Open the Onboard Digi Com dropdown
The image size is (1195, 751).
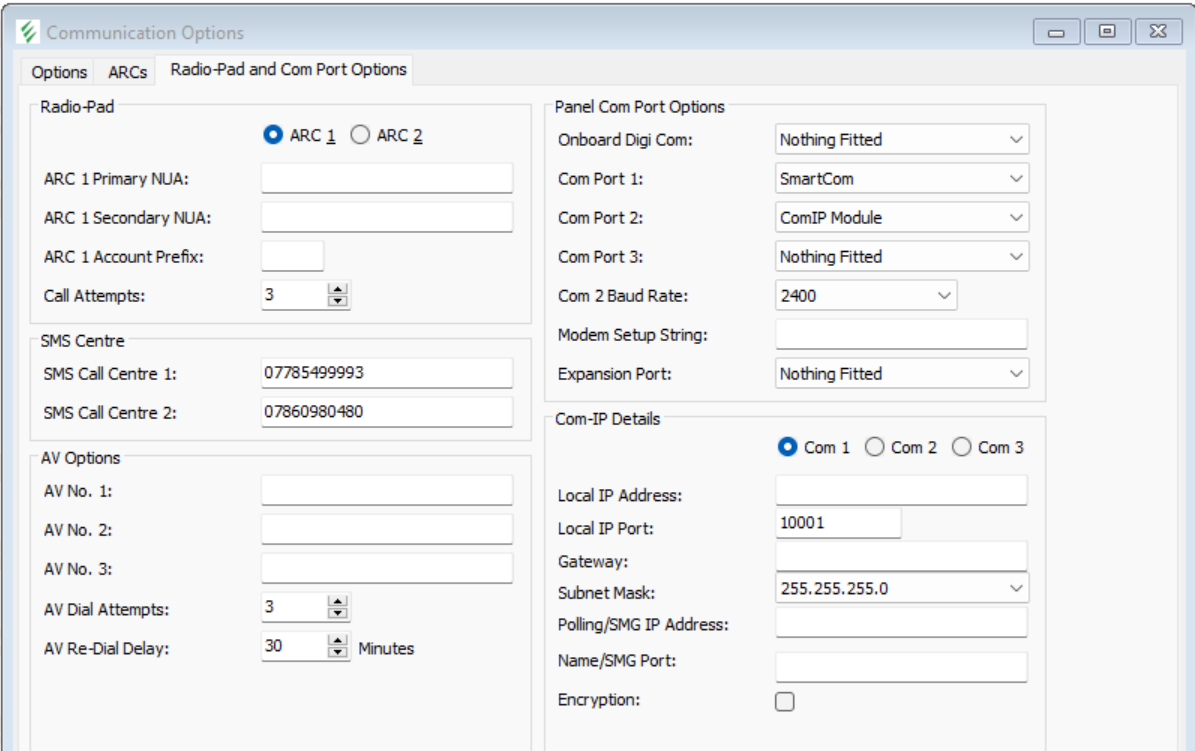(1016, 140)
